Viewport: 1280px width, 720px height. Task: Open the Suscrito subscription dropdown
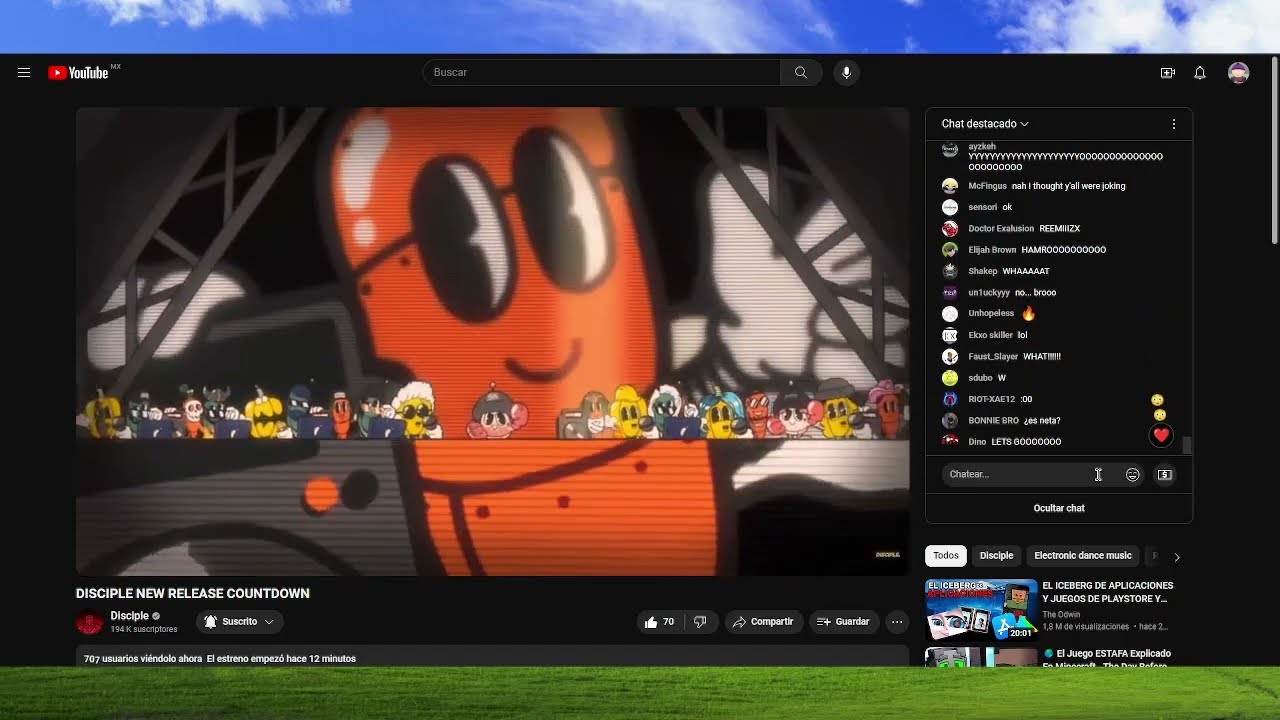[x=240, y=622]
